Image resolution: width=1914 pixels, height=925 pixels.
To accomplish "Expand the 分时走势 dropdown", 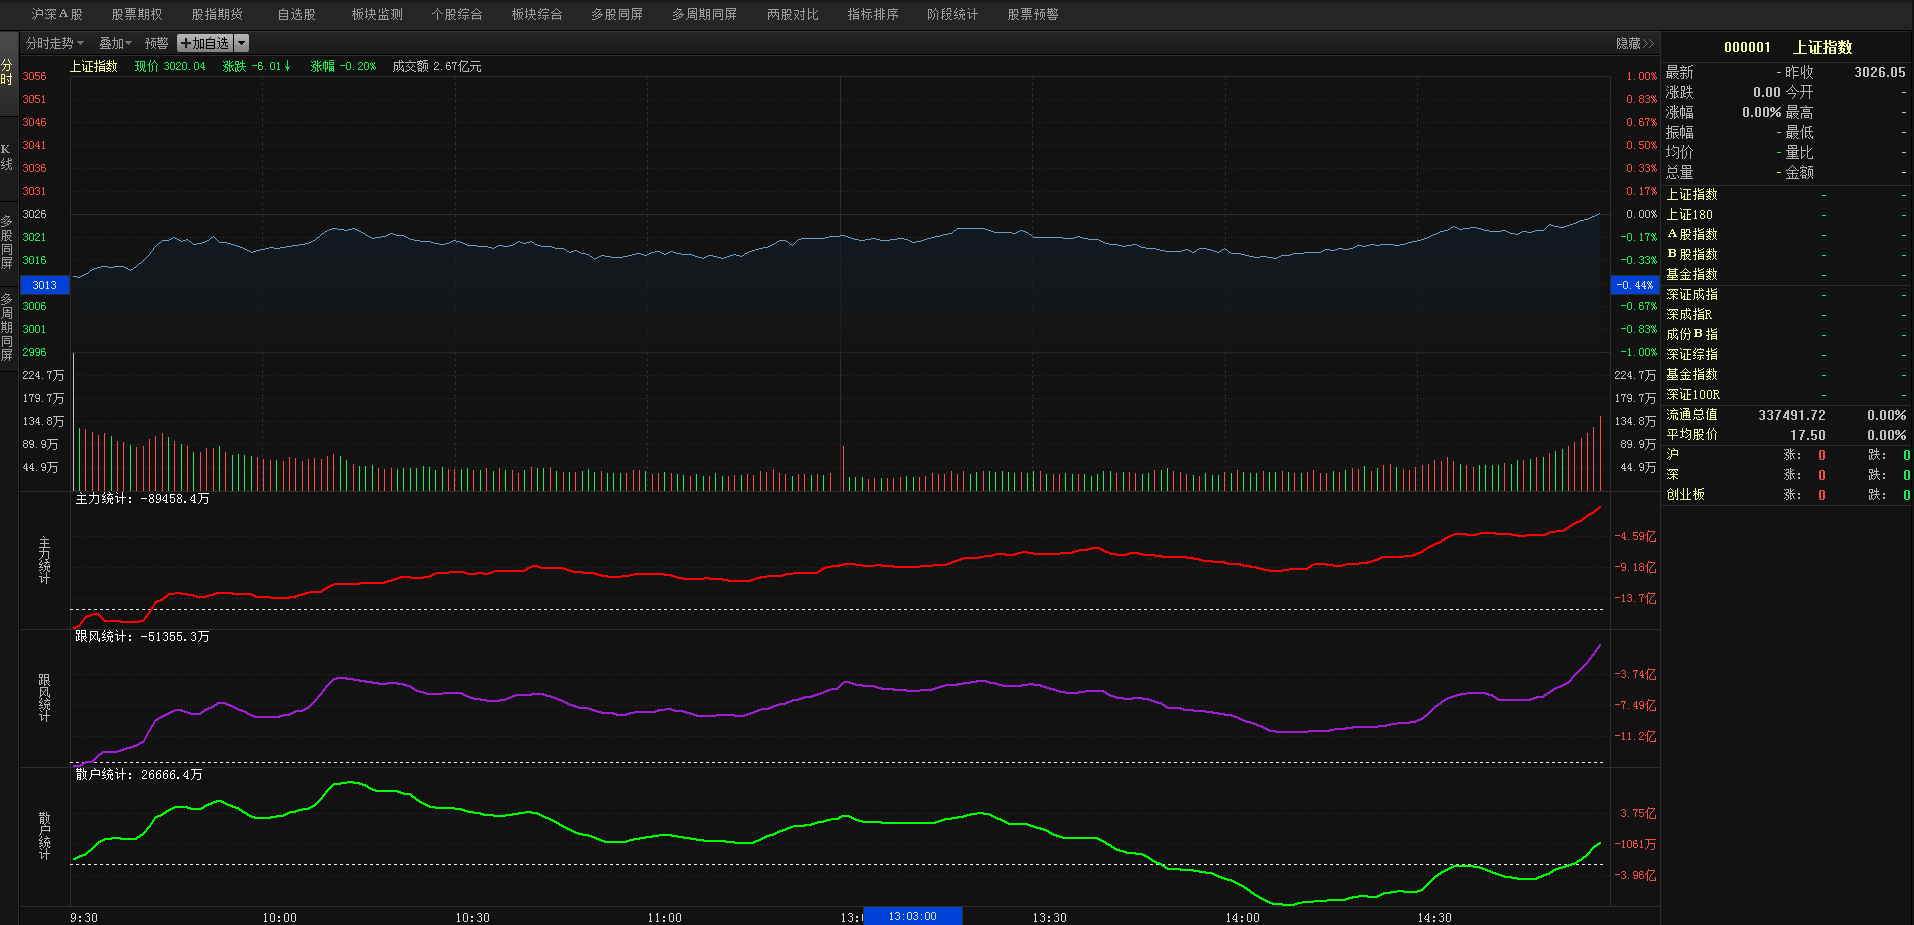I will pyautogui.click(x=55, y=43).
